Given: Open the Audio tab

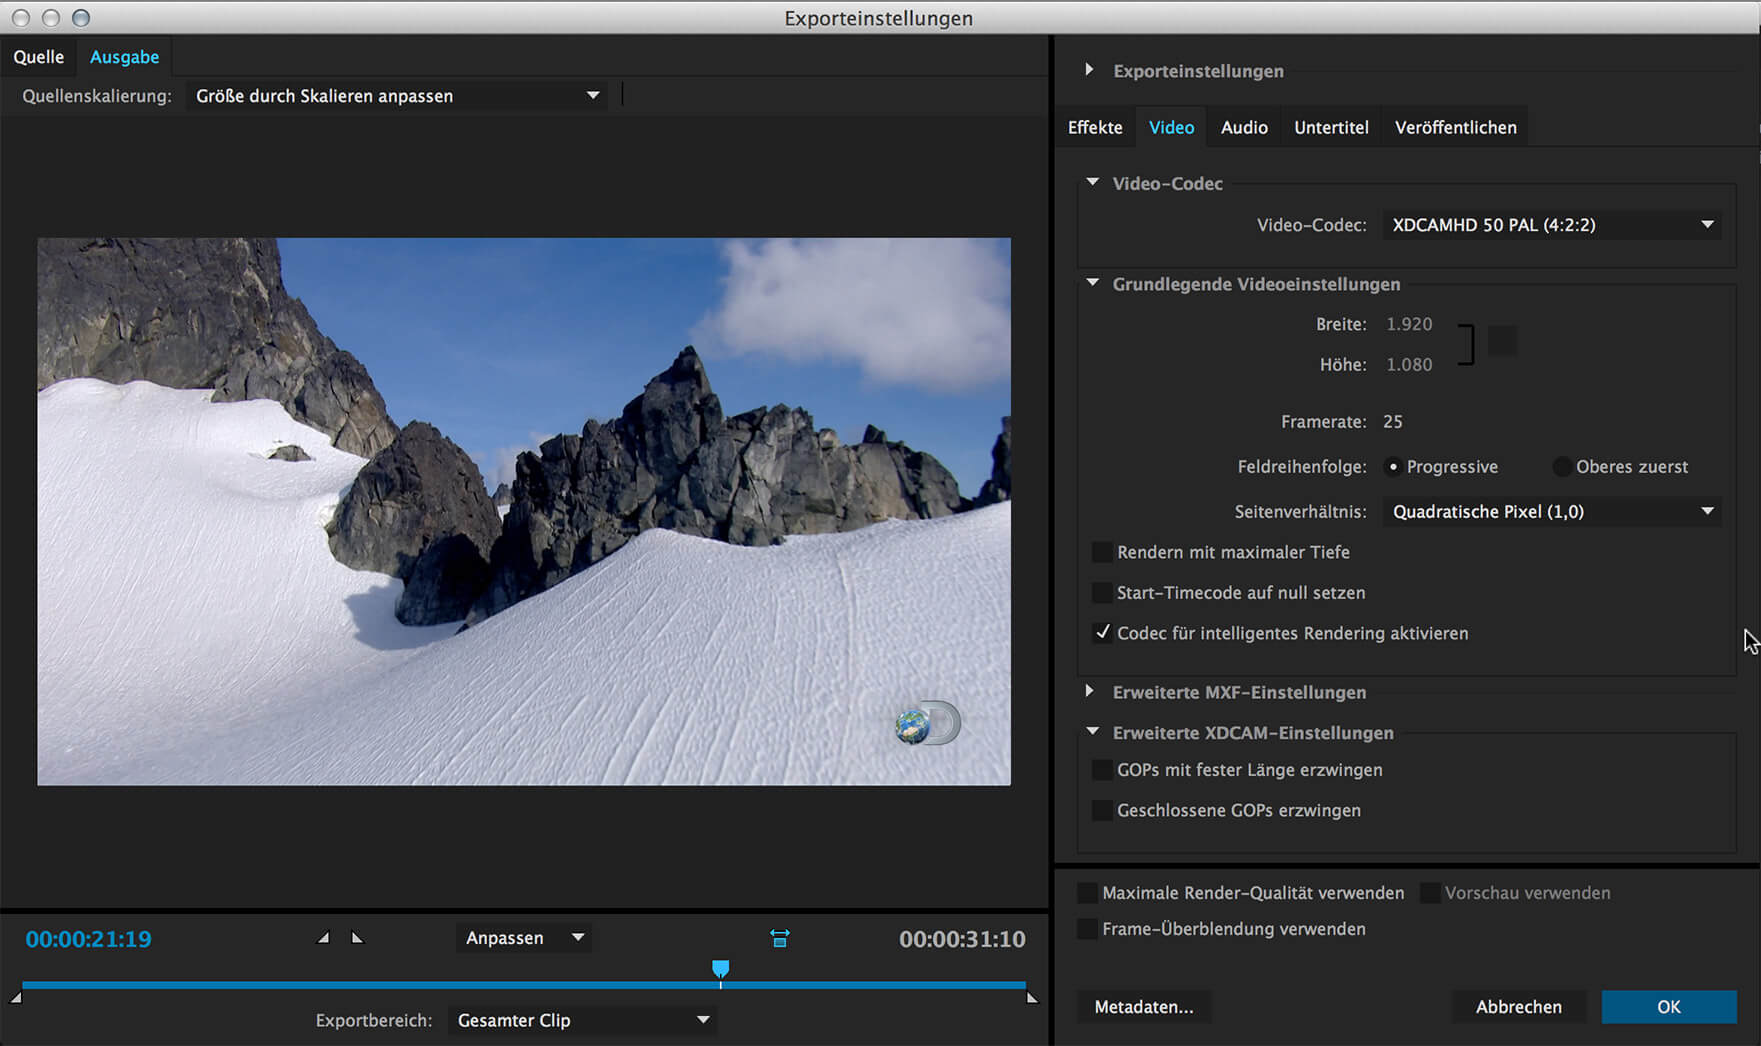Looking at the screenshot, I should [x=1244, y=127].
